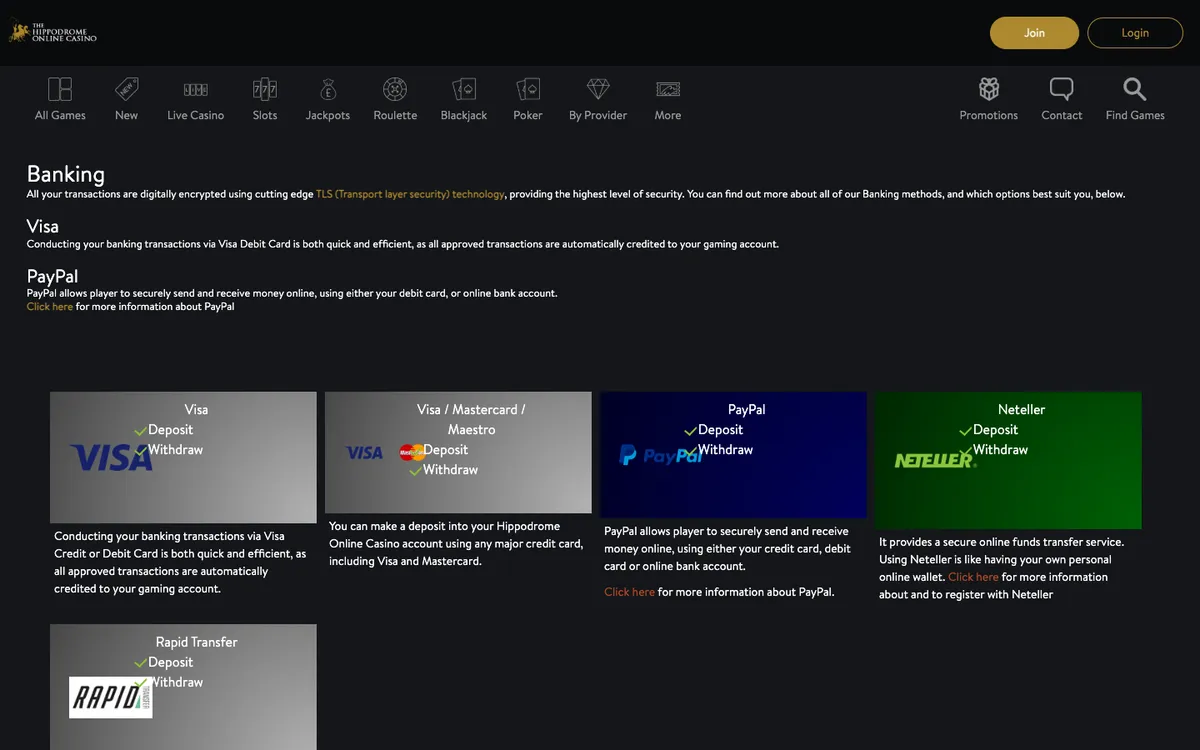This screenshot has height=750, width=1200.
Task: Click the Join button
Action: pos(1034,33)
